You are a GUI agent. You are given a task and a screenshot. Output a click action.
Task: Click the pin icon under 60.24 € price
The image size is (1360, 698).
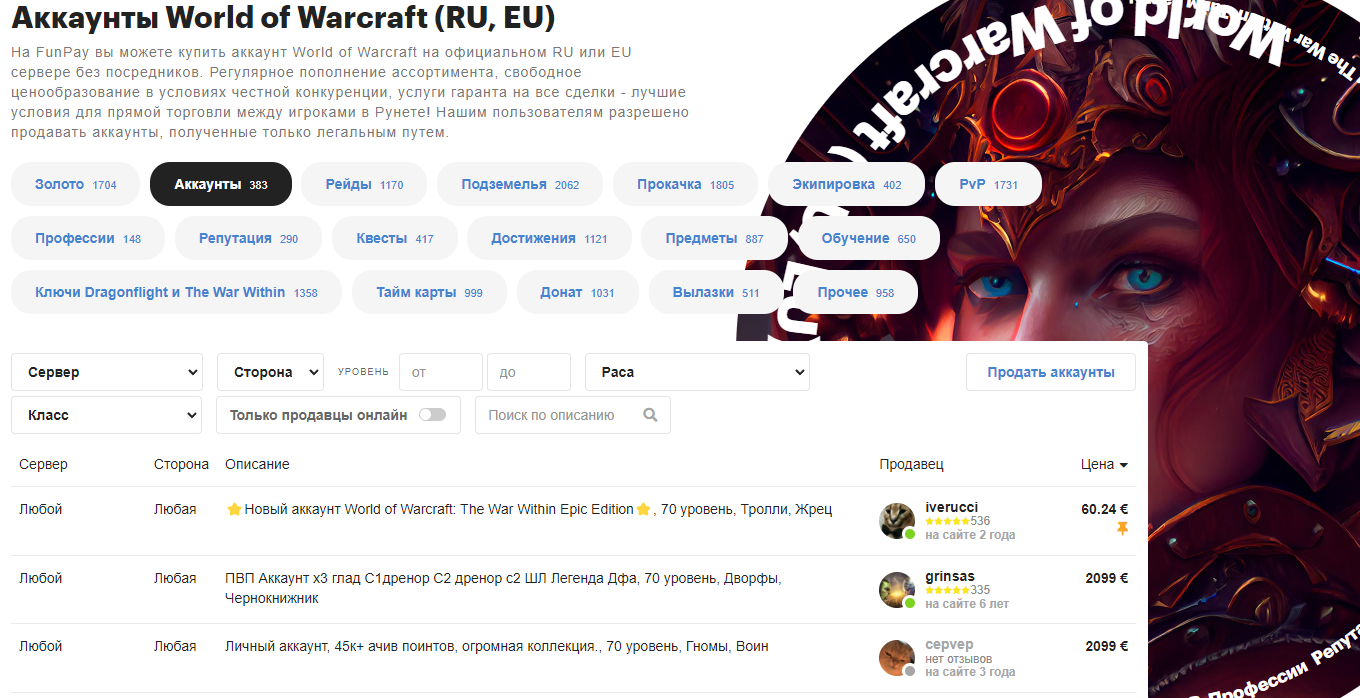[1122, 528]
